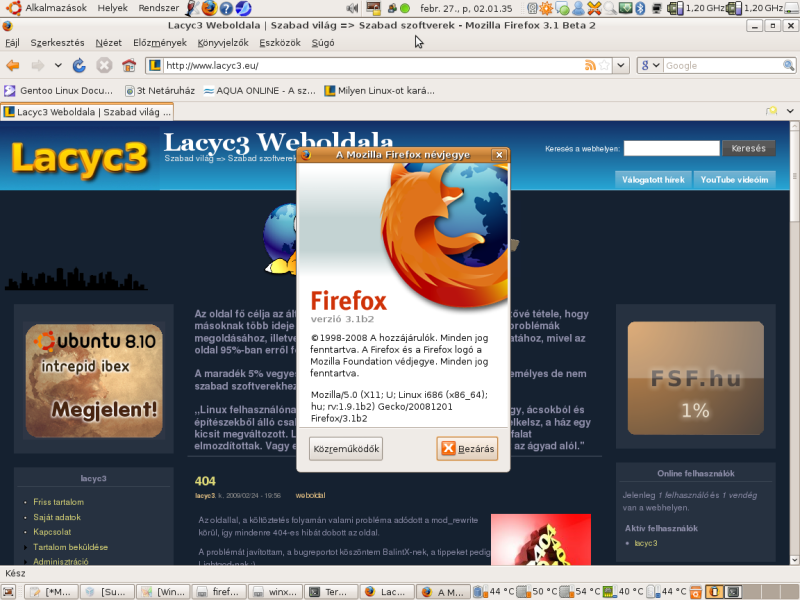800x600 pixels.
Task: Open the Ubuntu logo main menu
Action: (x=14, y=8)
